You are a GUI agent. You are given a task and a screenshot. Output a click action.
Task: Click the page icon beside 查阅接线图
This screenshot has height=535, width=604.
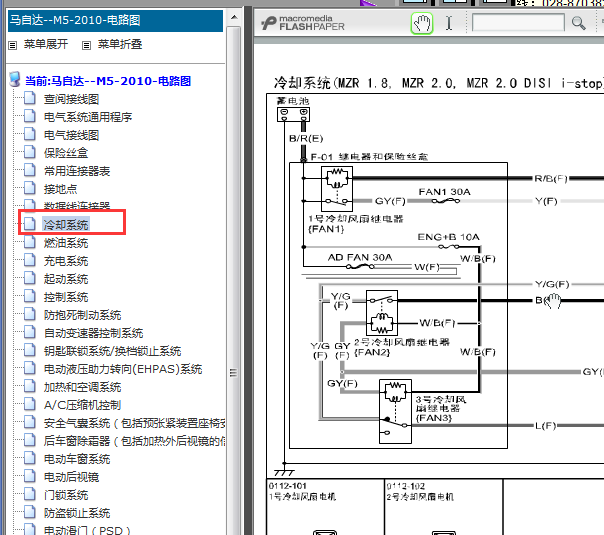(30, 98)
